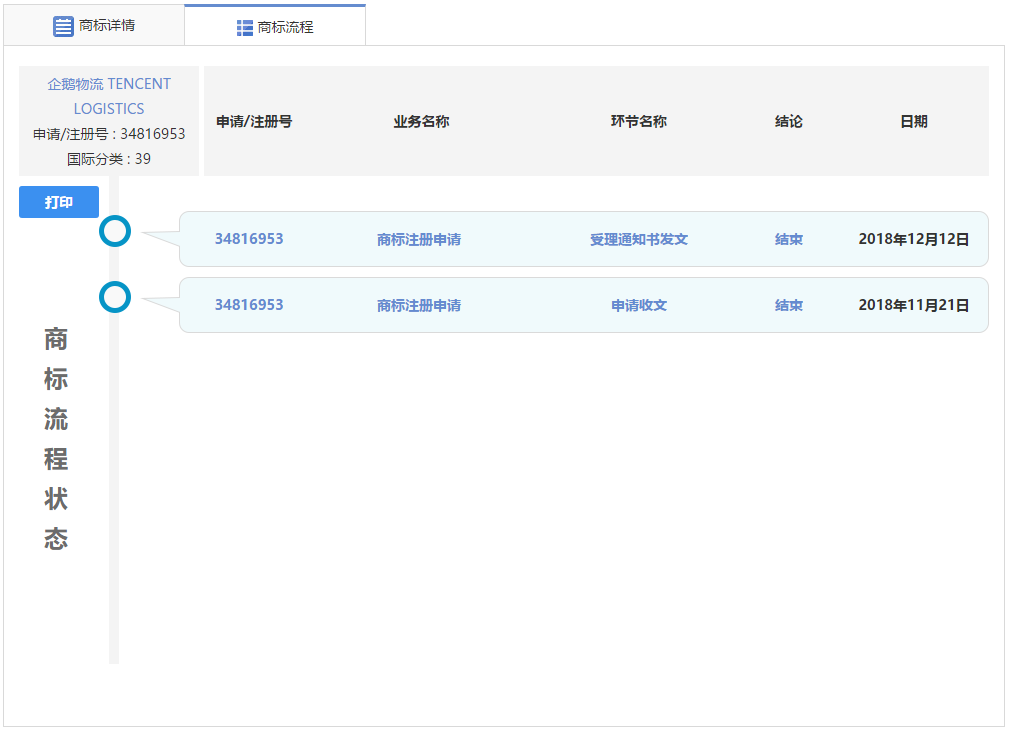Click the text 国际分类：39
1009x731 pixels.
pos(109,159)
